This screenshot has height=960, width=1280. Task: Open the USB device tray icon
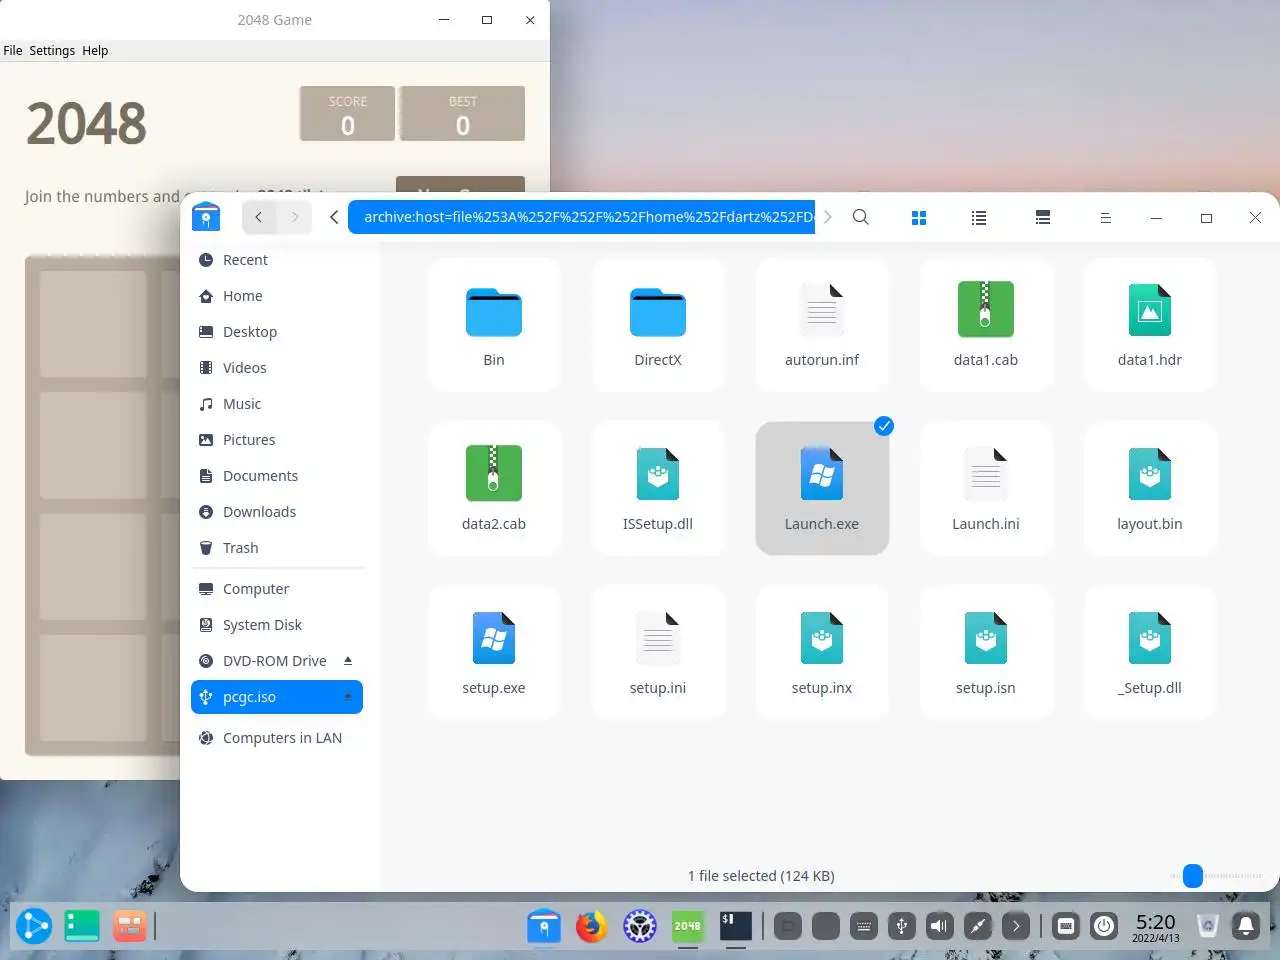coord(902,926)
